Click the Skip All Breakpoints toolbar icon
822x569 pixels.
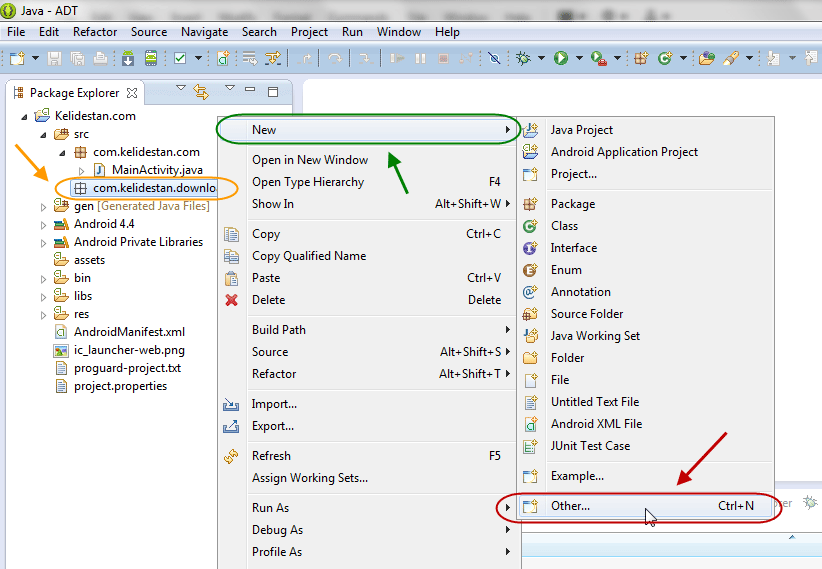coord(494,58)
